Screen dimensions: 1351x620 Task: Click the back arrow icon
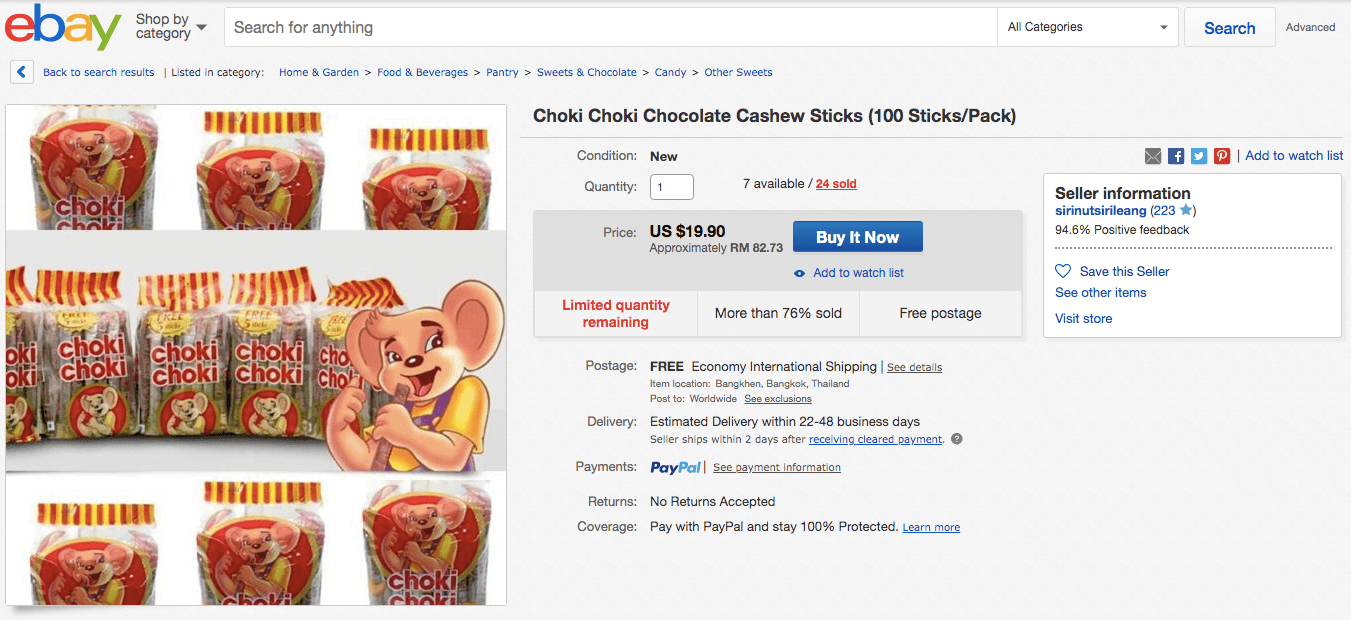21,72
